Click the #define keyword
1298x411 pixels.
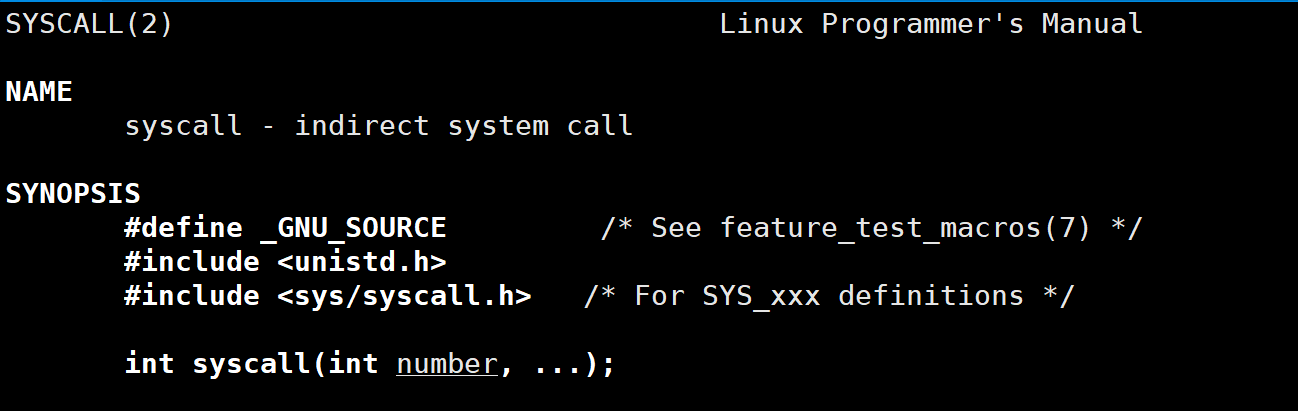[183, 228]
